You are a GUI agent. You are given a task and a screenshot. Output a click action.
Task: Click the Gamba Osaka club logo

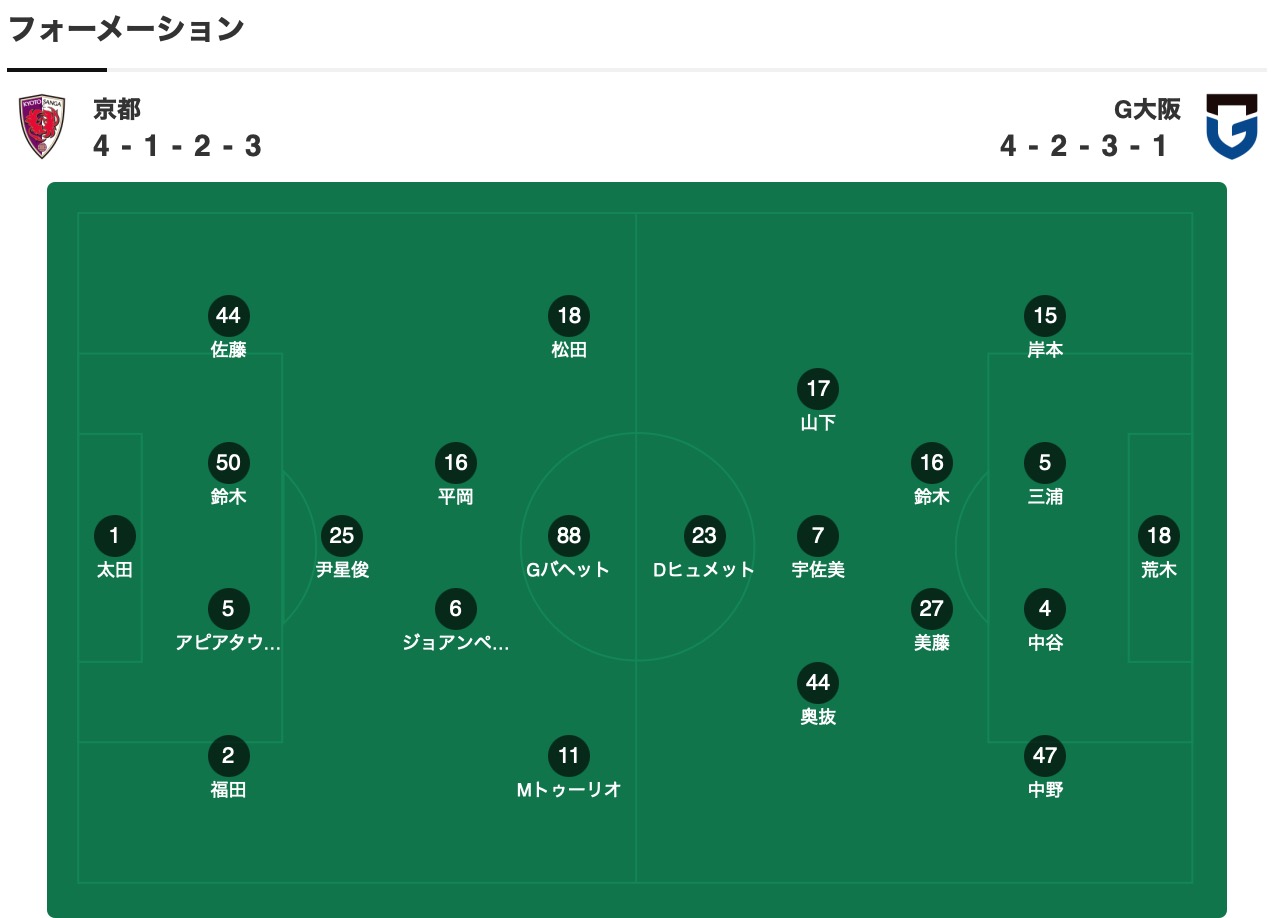pyautogui.click(x=1231, y=126)
